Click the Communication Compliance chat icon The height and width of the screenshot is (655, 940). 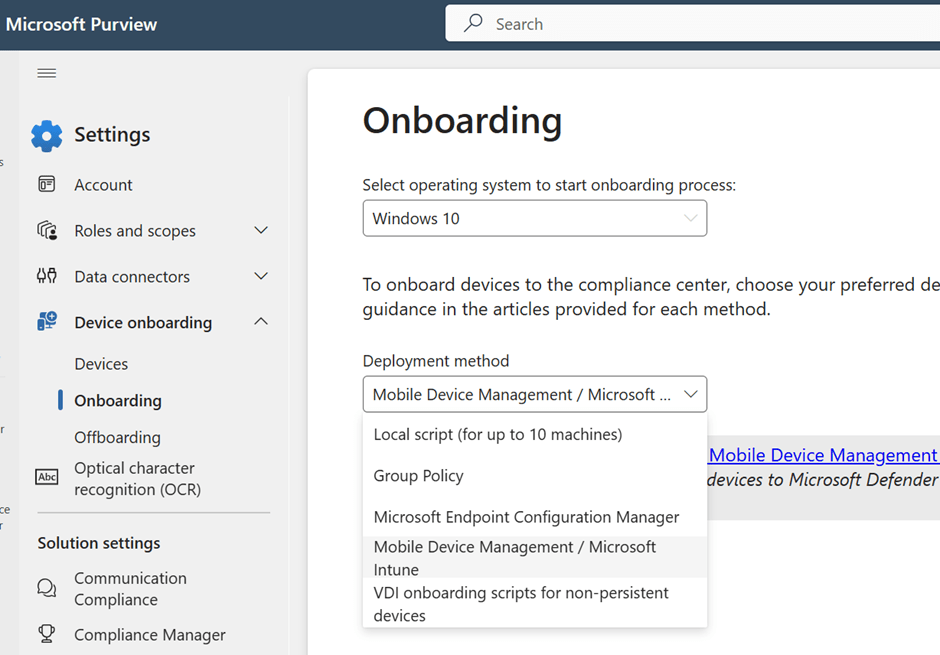[x=46, y=588]
